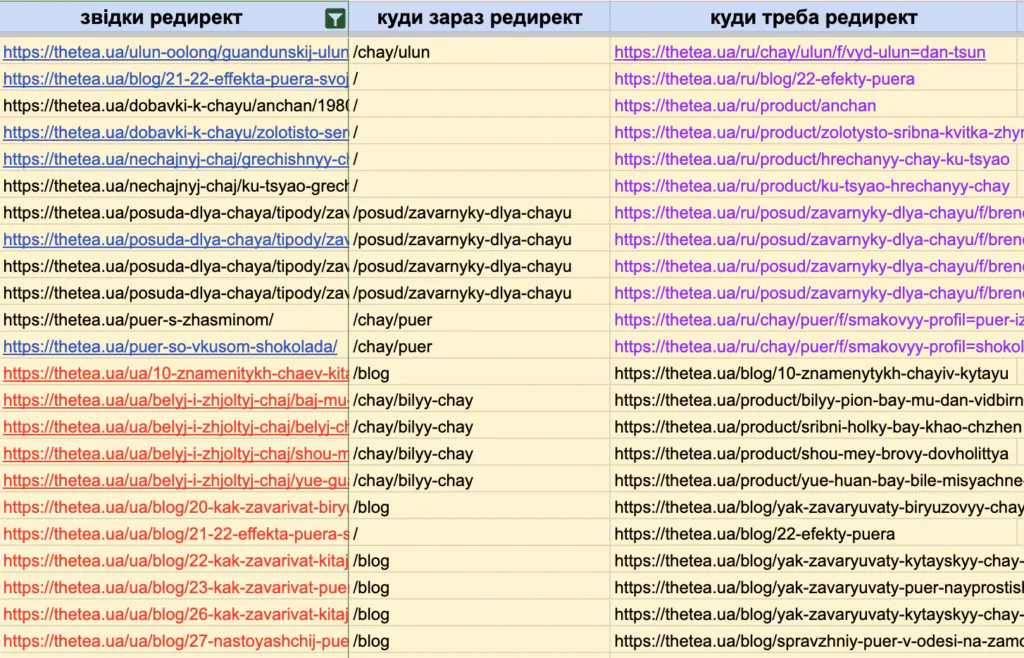
Task: Open the ua/blog/21-22-effekta-puera red link
Action: tap(176, 534)
